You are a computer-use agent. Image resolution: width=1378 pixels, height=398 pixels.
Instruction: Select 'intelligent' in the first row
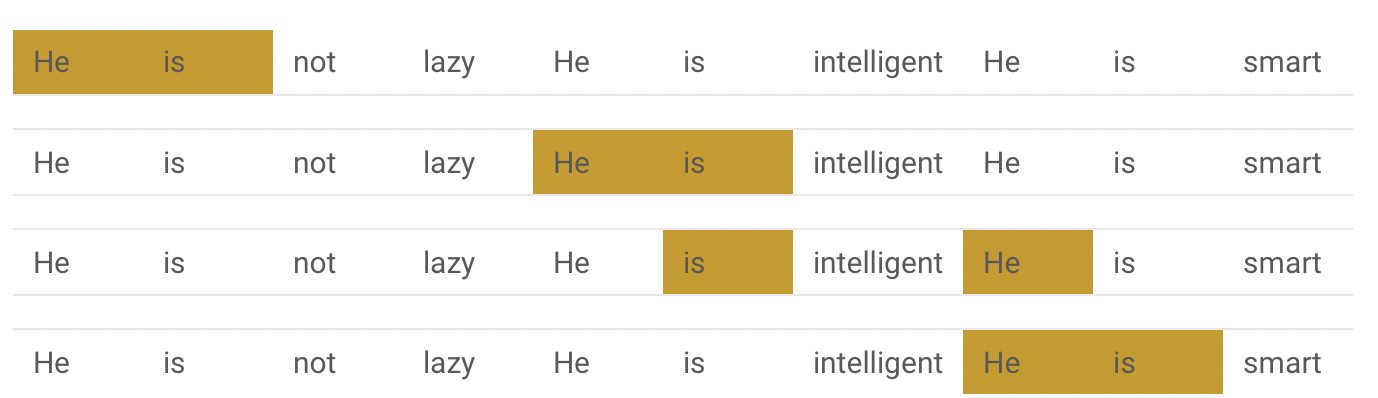(x=878, y=62)
